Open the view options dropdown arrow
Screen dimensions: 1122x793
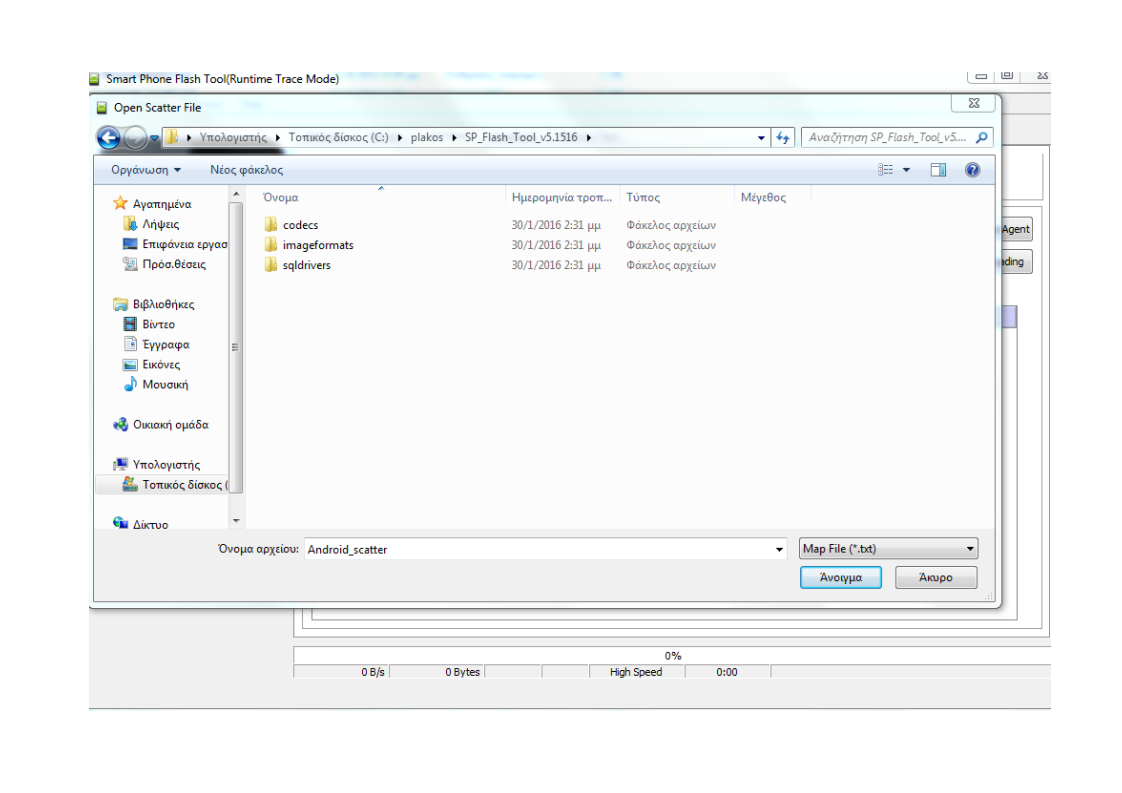click(906, 170)
